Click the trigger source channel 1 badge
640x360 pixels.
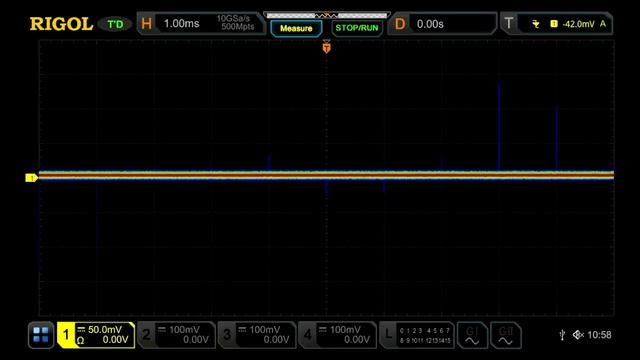[554, 24]
